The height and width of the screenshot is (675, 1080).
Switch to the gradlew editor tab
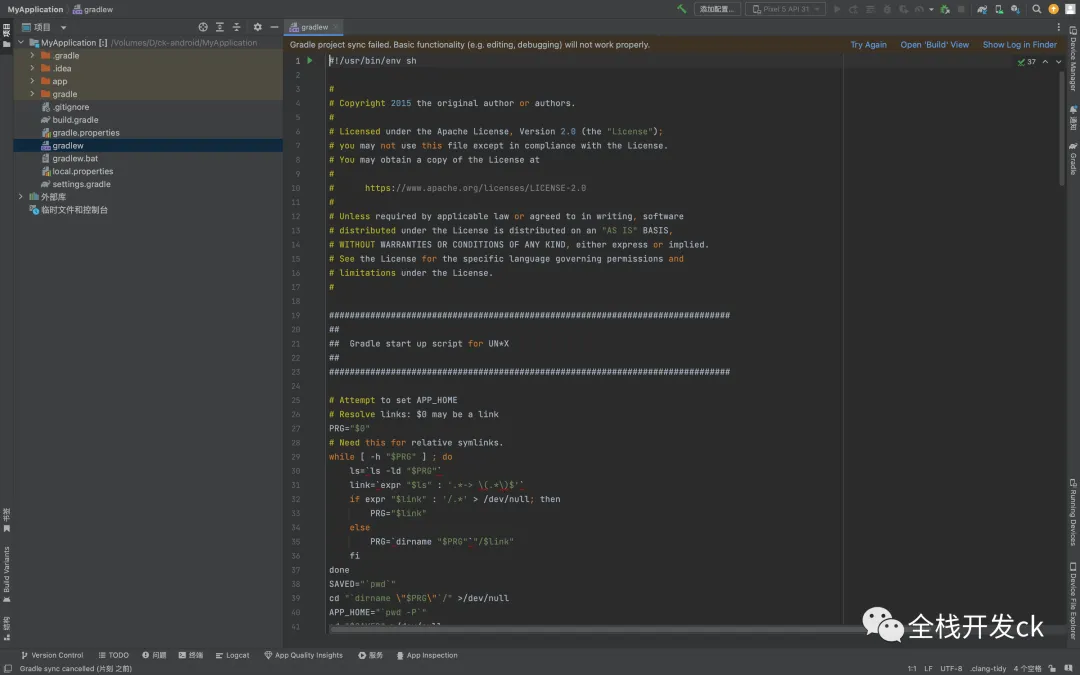(314, 27)
